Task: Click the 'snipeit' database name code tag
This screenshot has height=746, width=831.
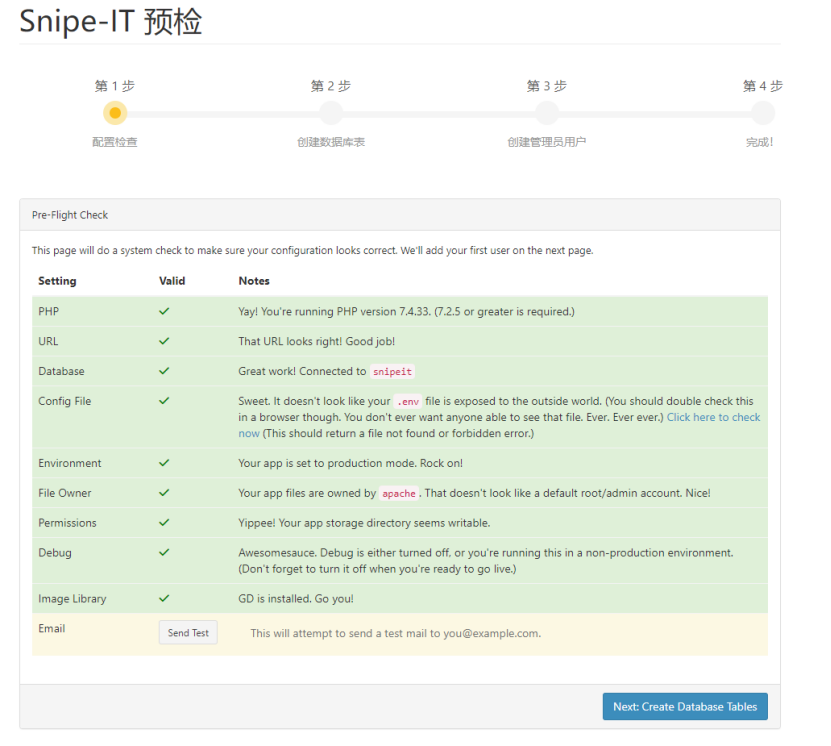Action: click(392, 371)
